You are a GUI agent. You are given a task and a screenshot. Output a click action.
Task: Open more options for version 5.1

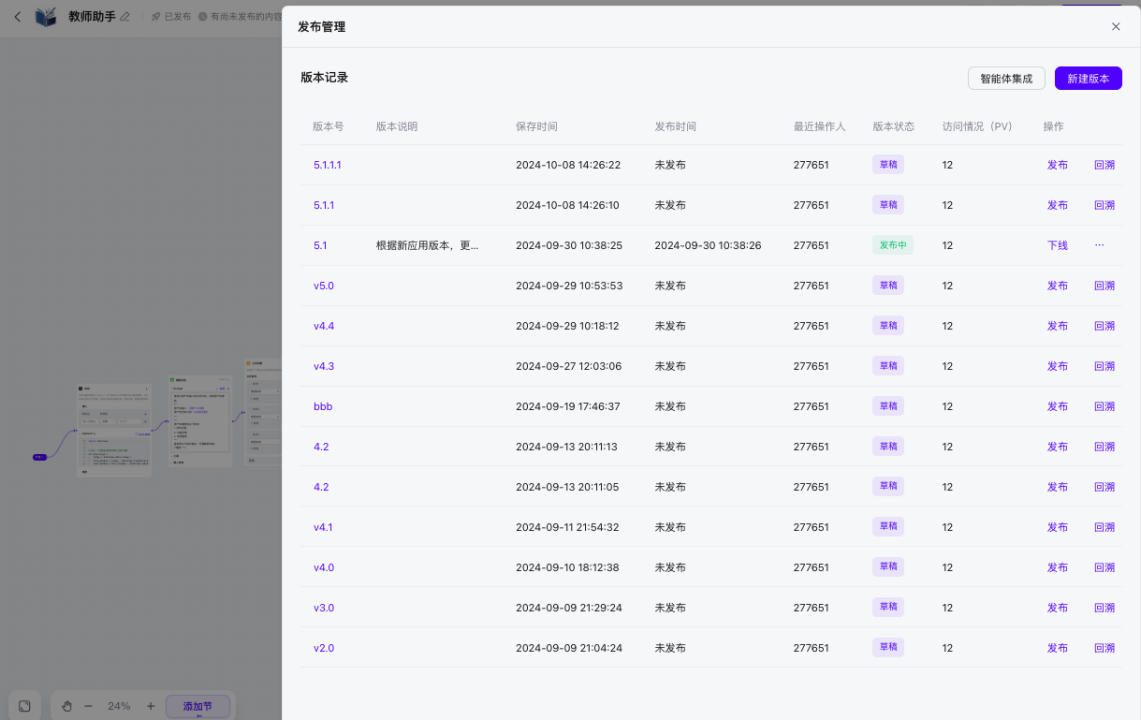coord(1100,245)
